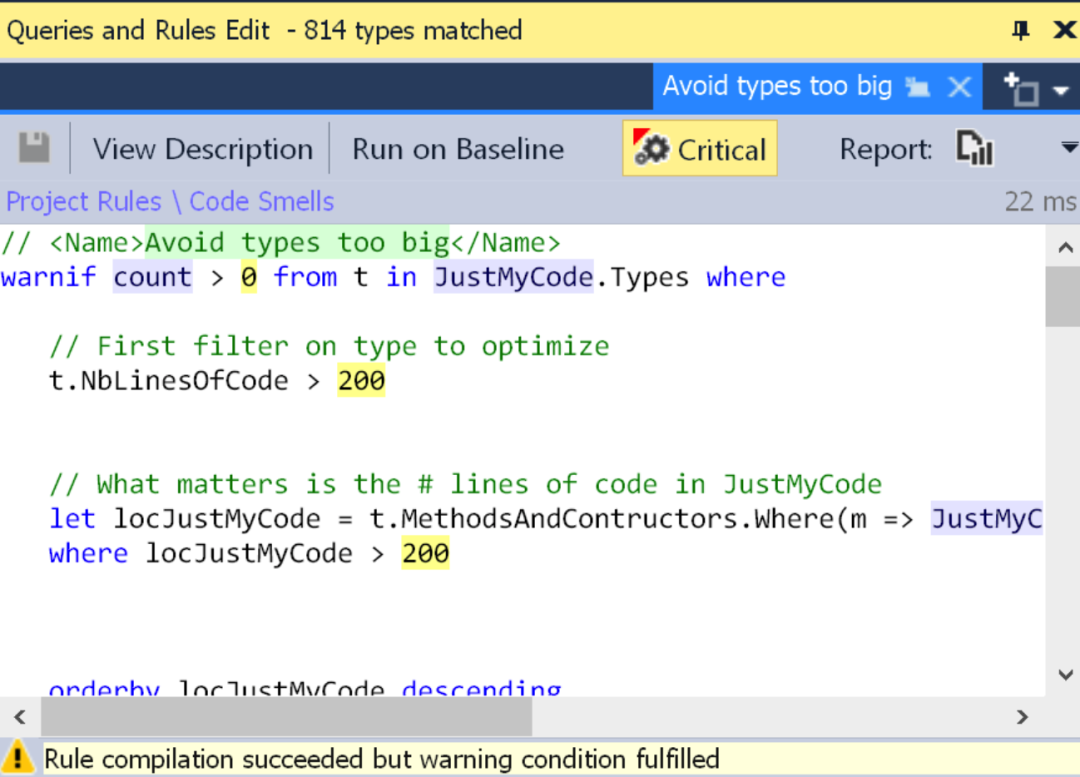Expand the toolbar overflow dropdown arrow
1080x777 pixels.
[x=1067, y=149]
